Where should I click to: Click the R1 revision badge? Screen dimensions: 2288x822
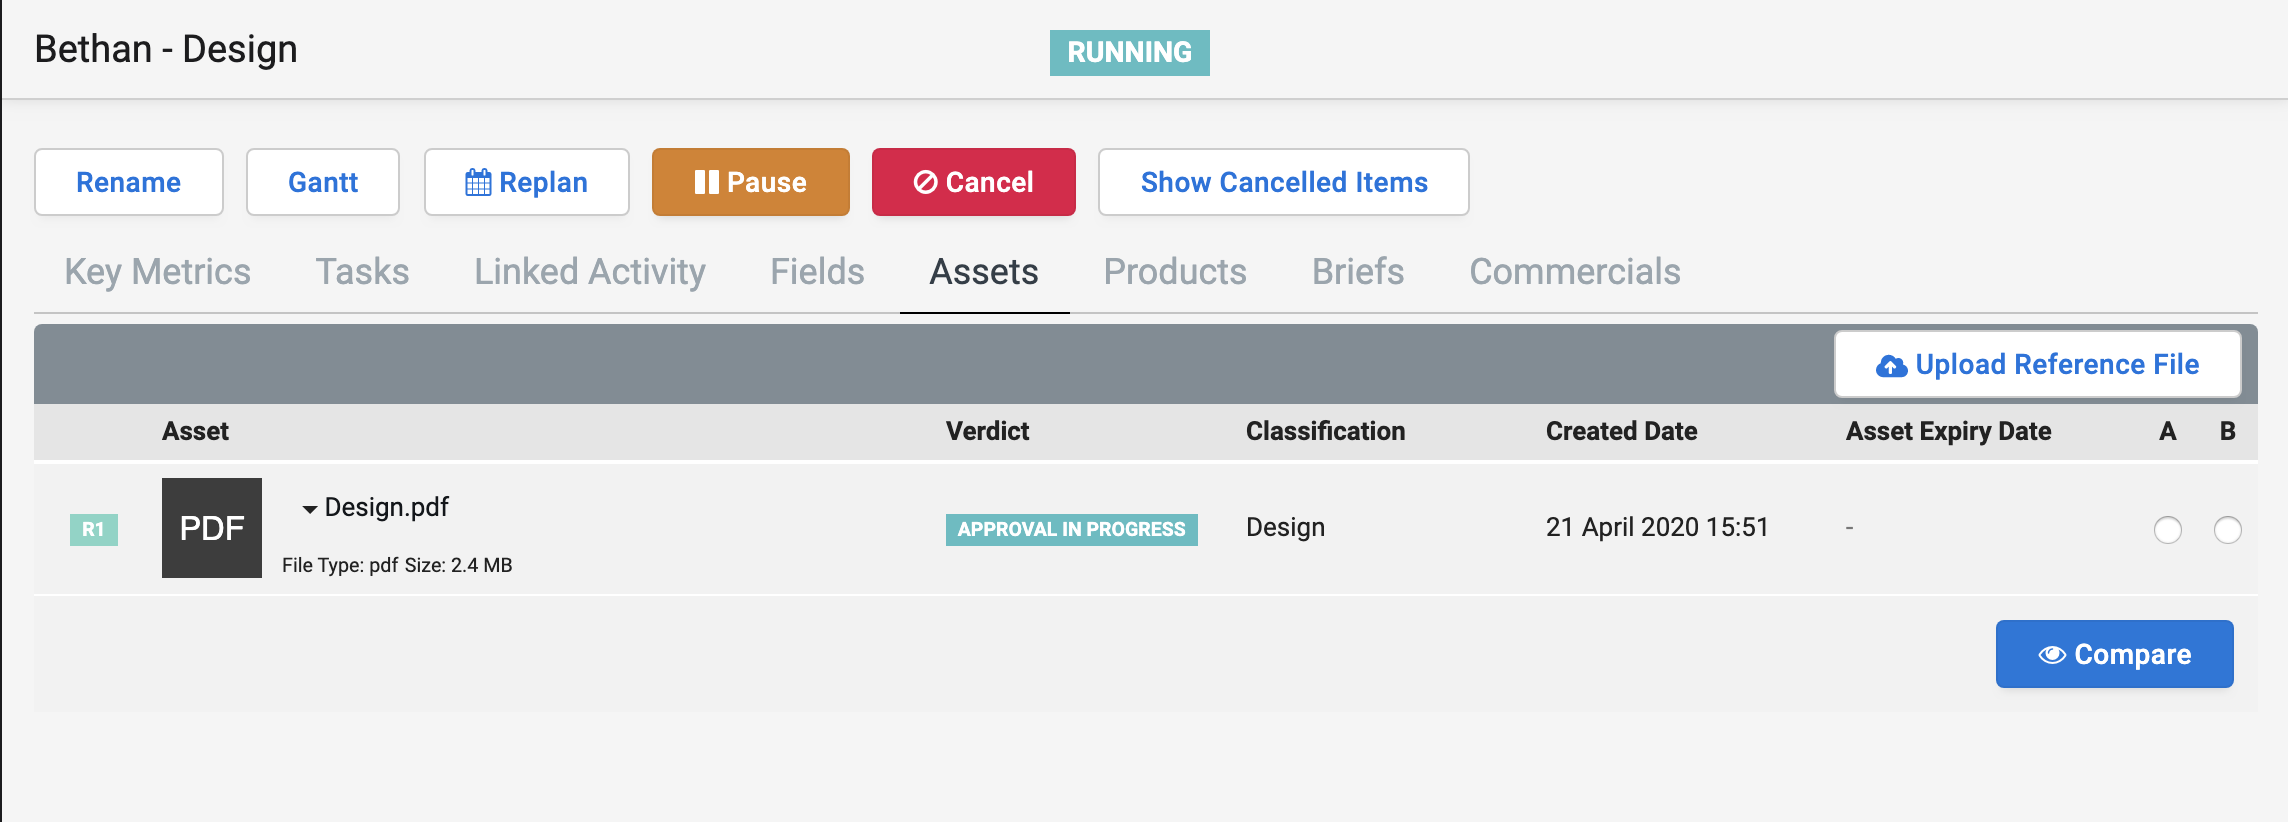(x=94, y=529)
